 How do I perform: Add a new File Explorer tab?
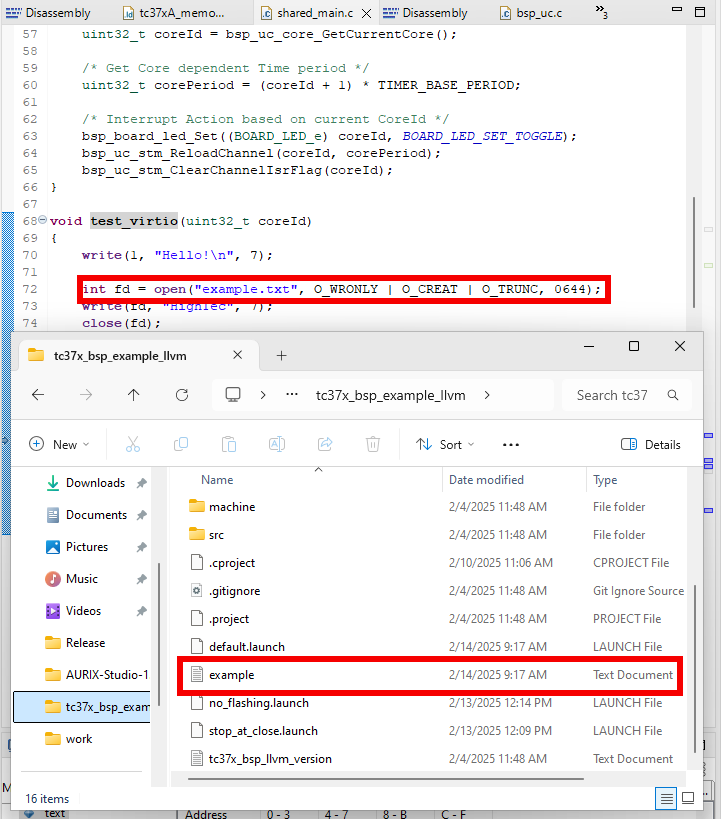point(281,356)
